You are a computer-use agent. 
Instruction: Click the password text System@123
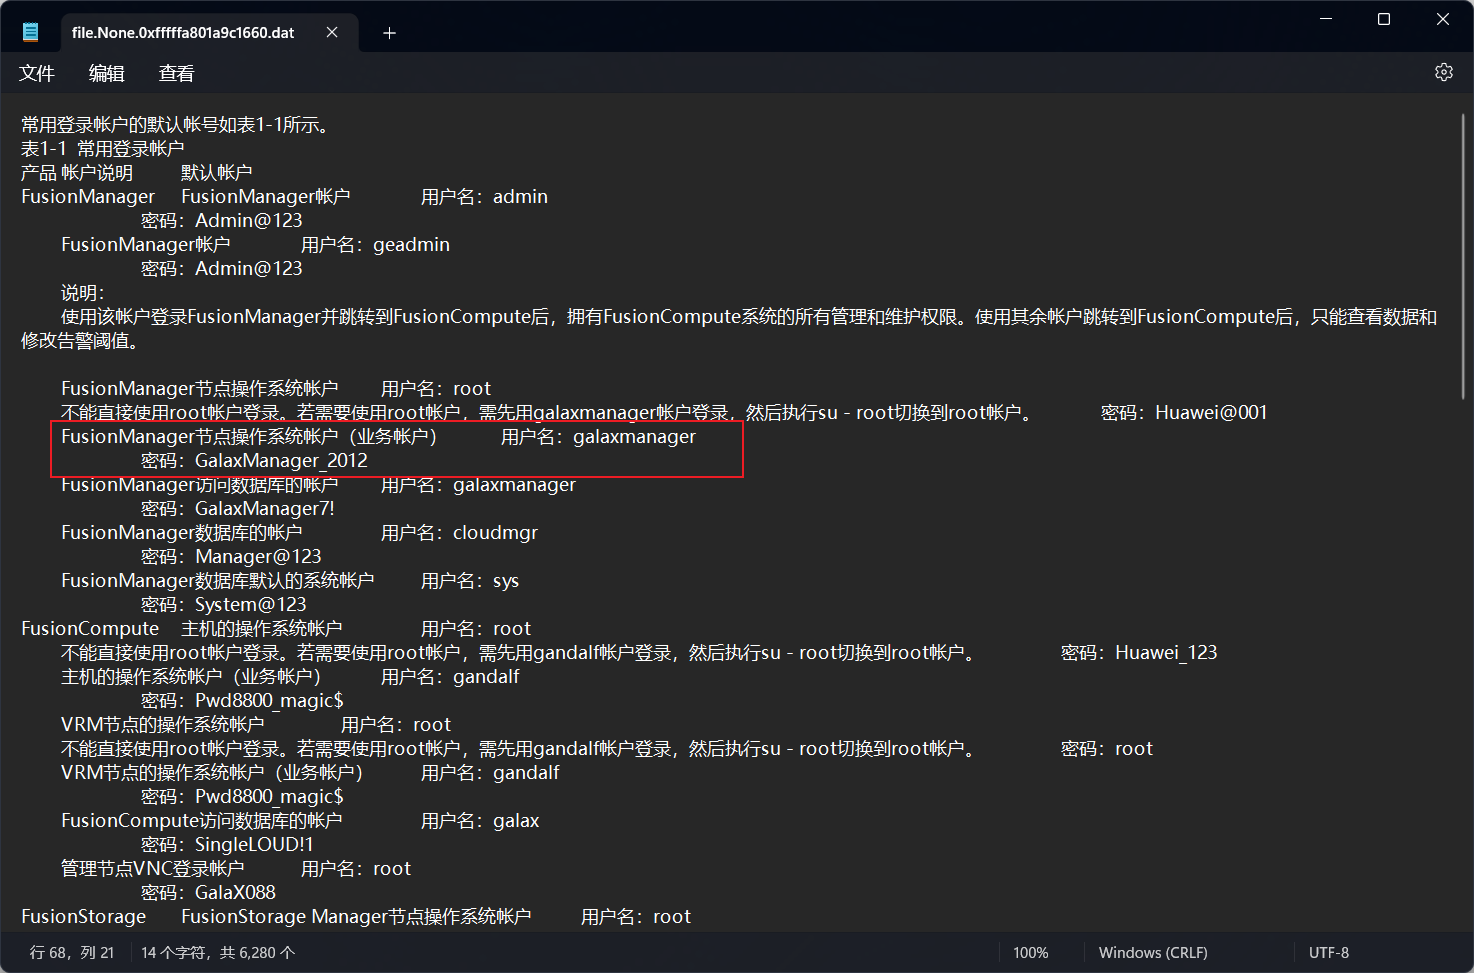pos(251,605)
